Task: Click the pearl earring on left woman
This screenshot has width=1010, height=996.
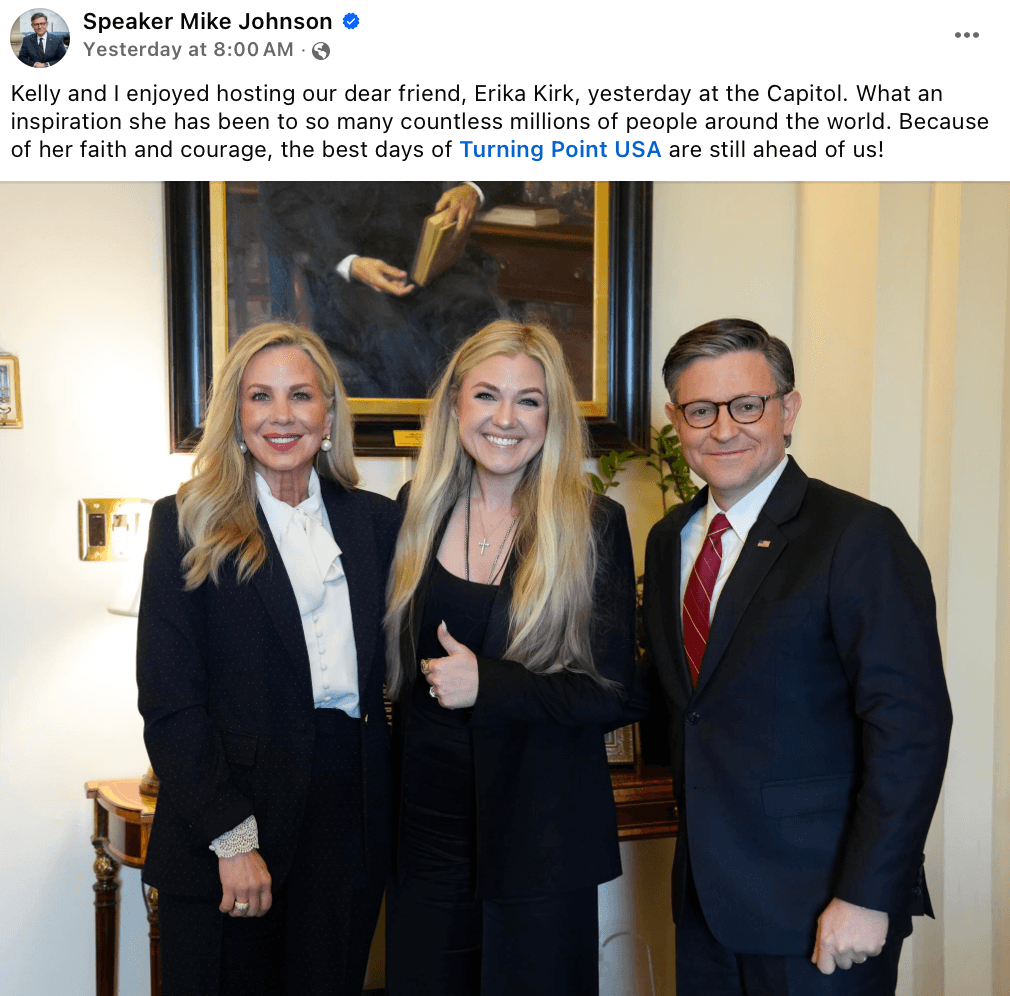Action: 326,443
